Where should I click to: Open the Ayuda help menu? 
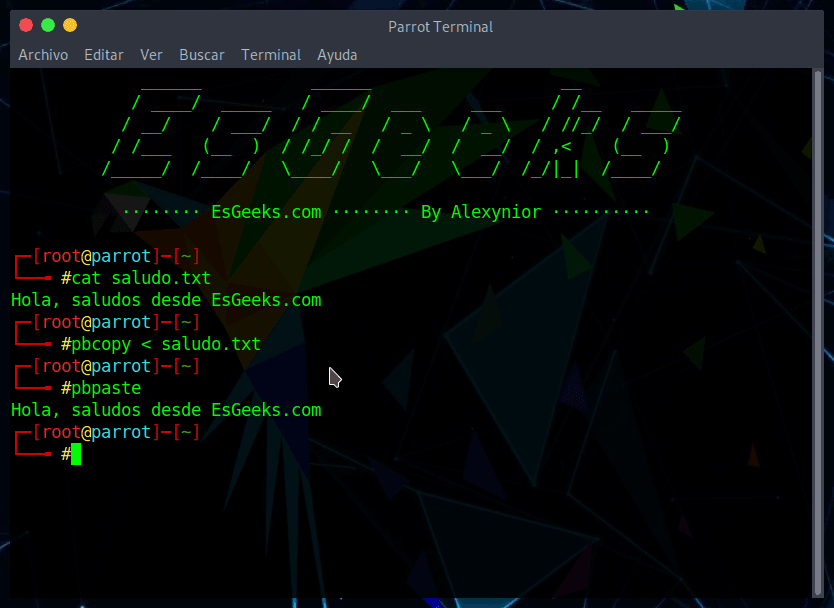coord(337,55)
